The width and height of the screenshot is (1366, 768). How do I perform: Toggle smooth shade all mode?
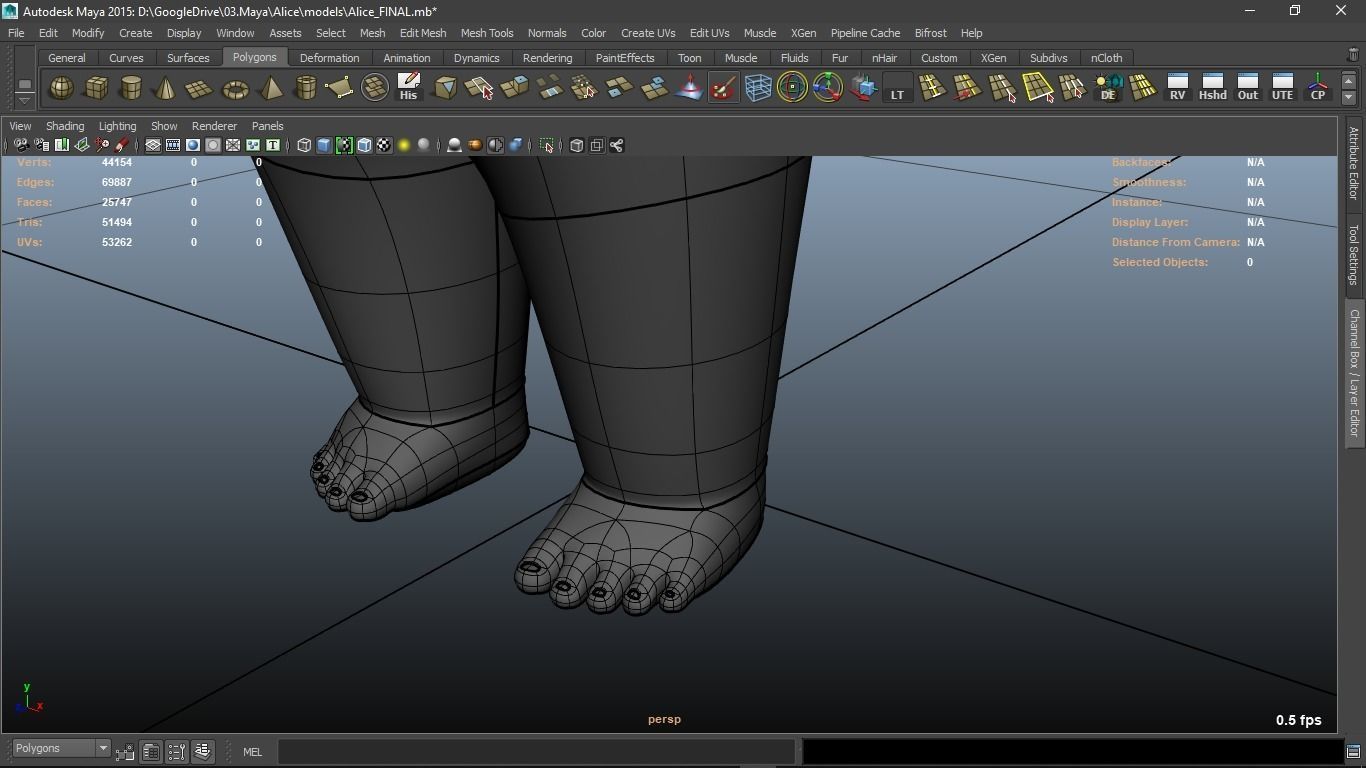(324, 146)
